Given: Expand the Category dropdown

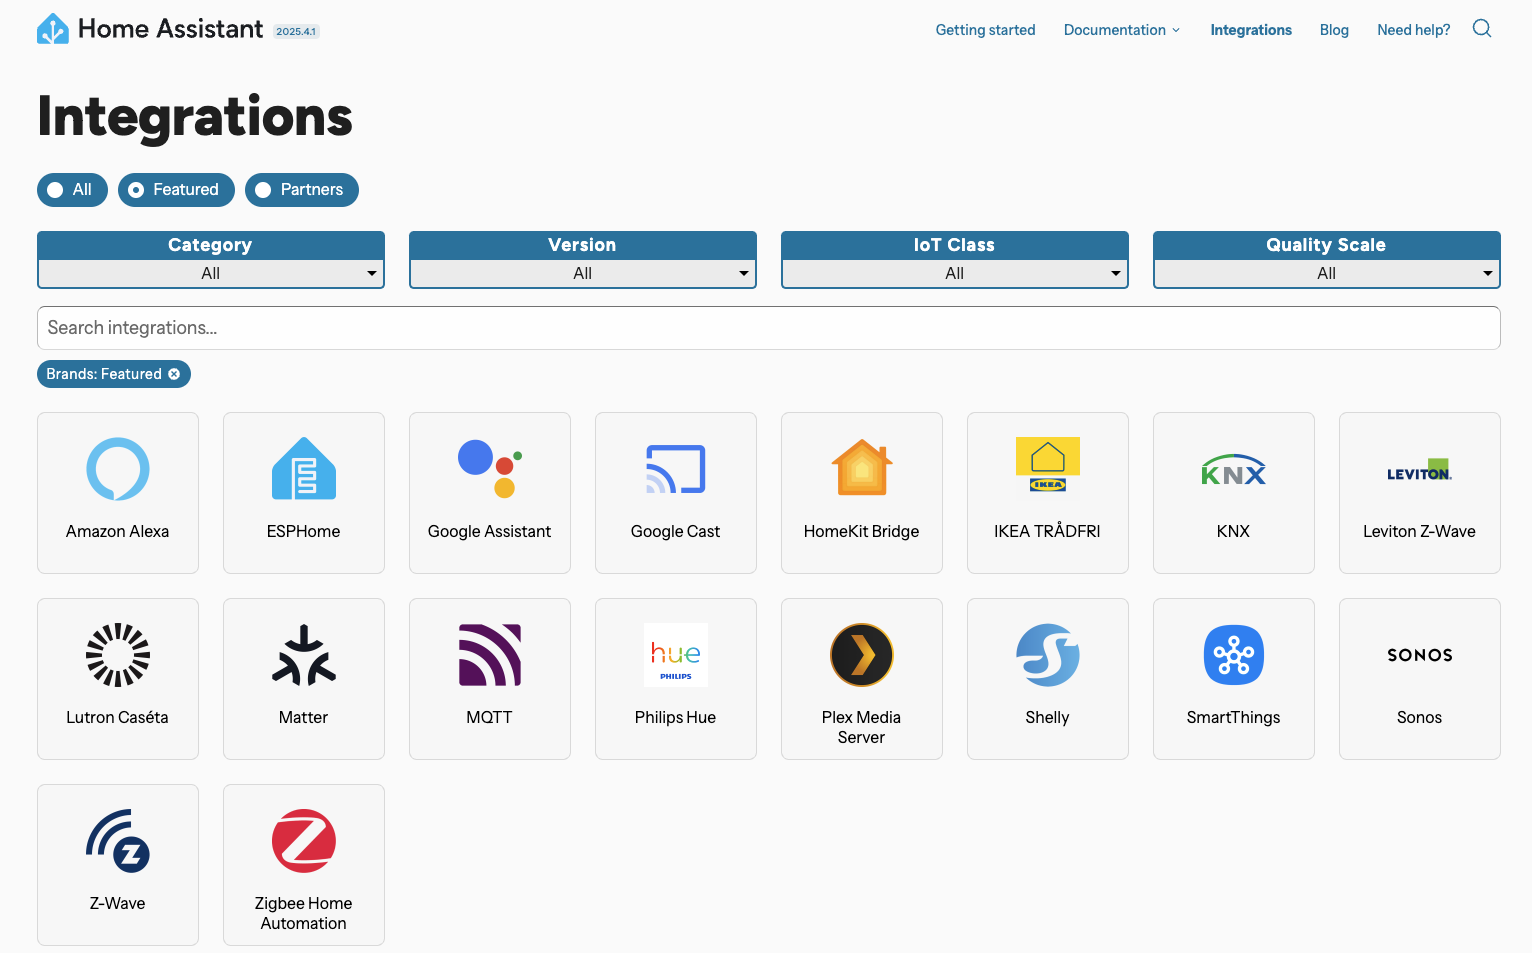Looking at the screenshot, I should pos(211,273).
